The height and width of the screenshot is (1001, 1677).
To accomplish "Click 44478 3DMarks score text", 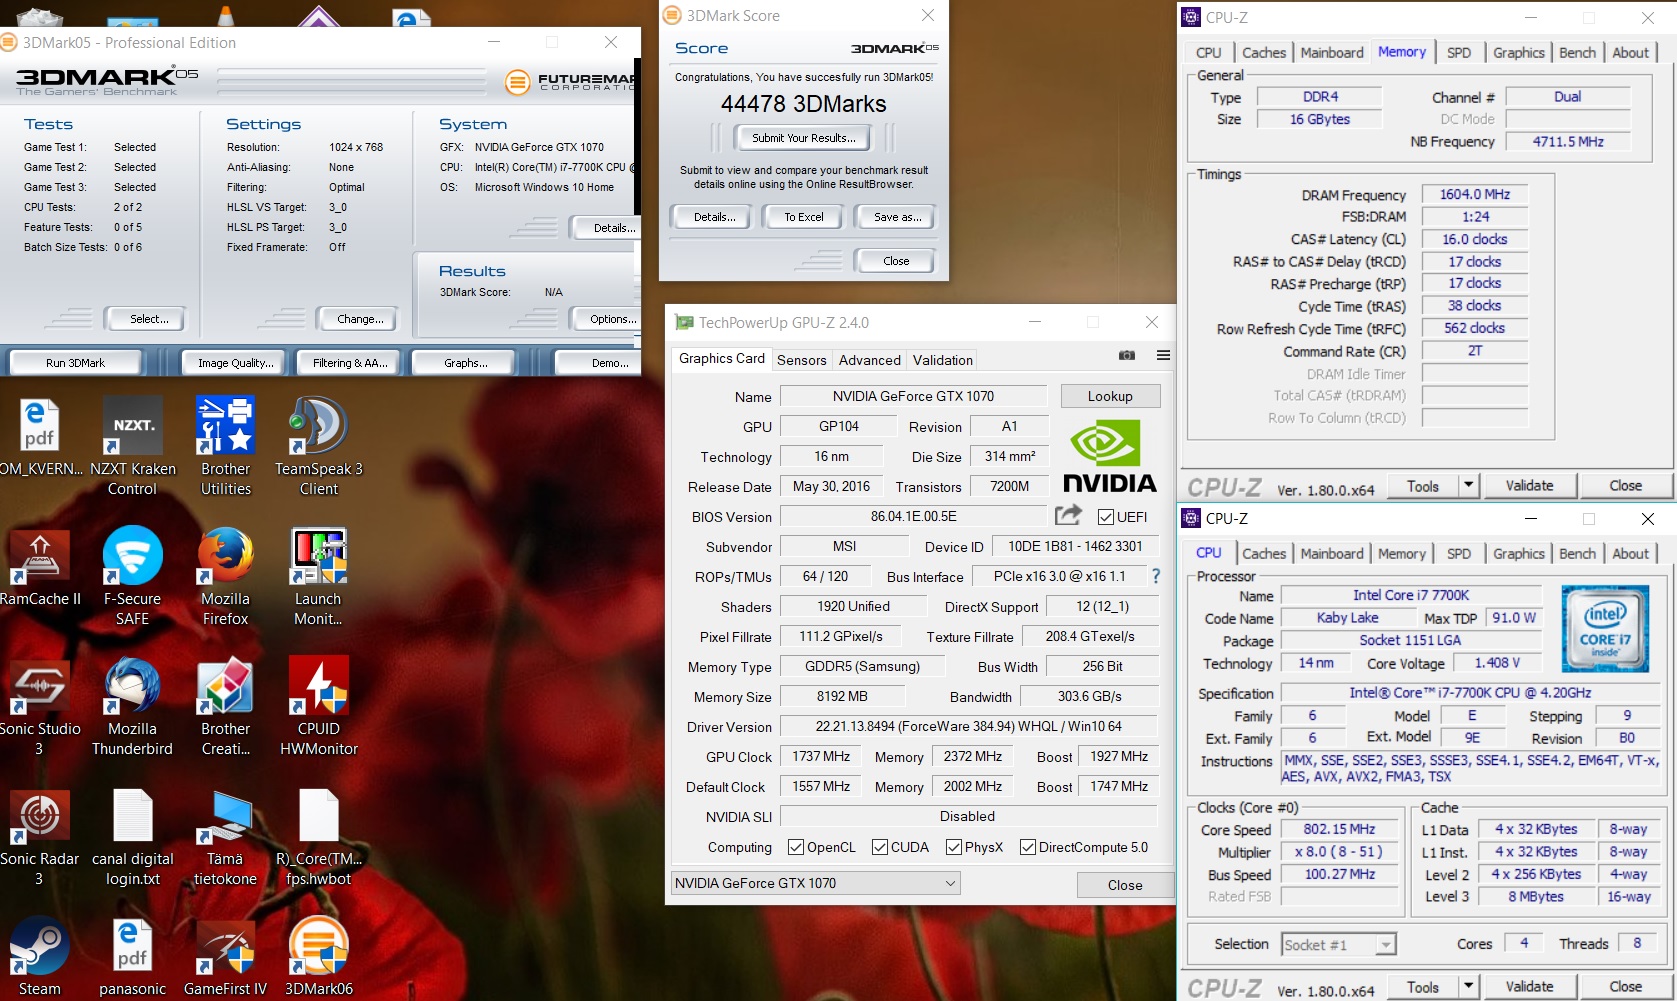I will click(803, 104).
